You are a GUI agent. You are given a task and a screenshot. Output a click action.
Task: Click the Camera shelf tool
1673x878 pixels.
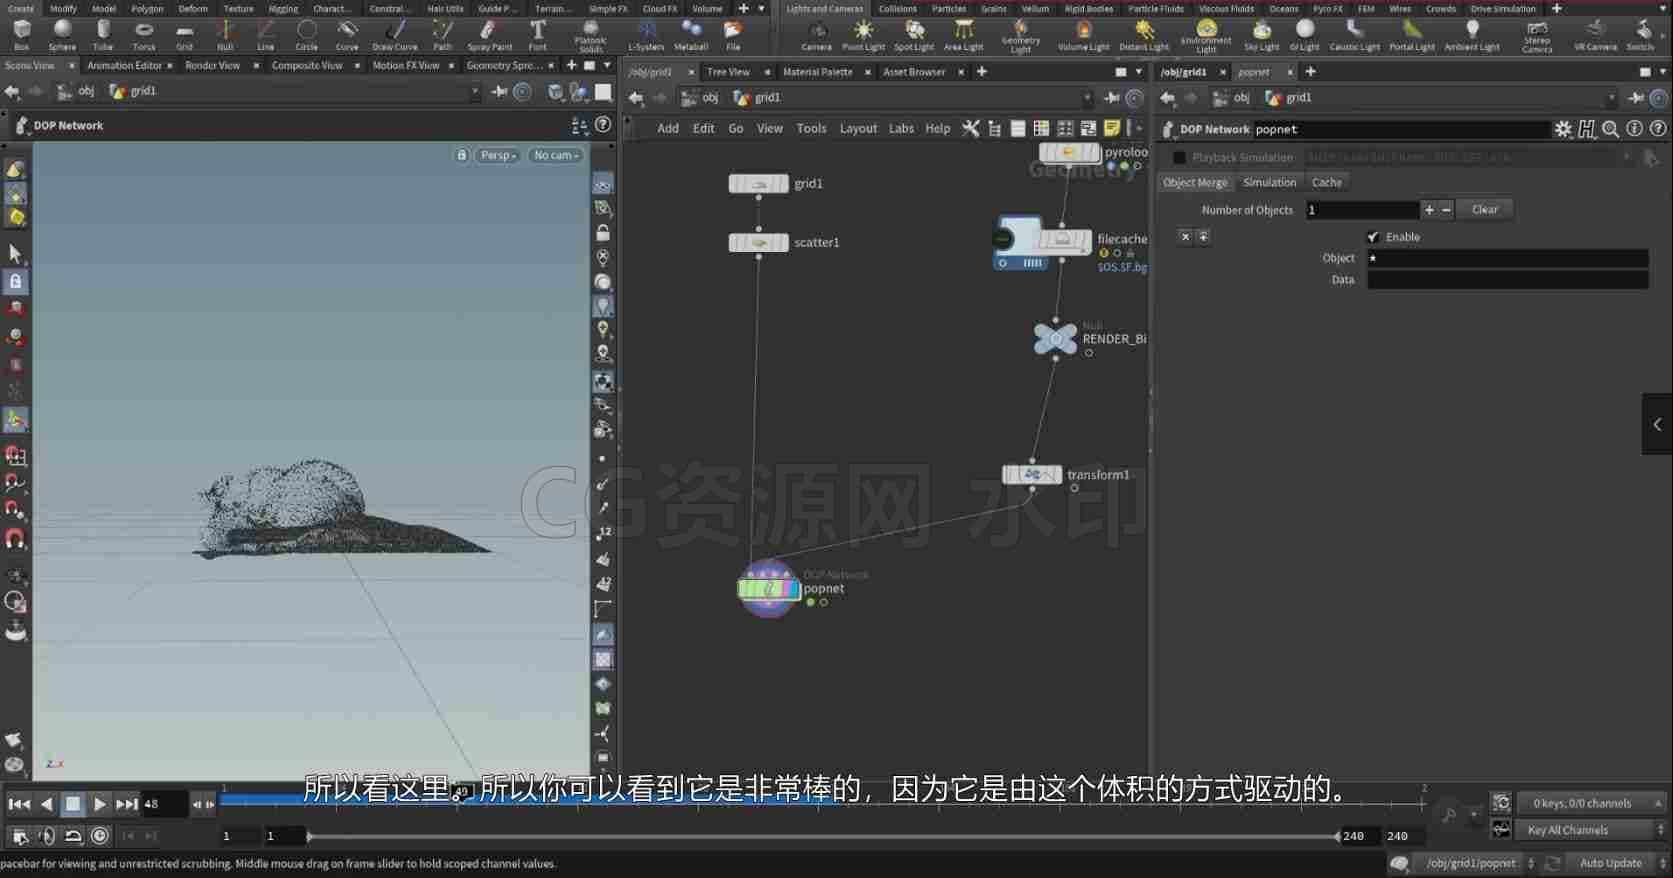tap(816, 34)
